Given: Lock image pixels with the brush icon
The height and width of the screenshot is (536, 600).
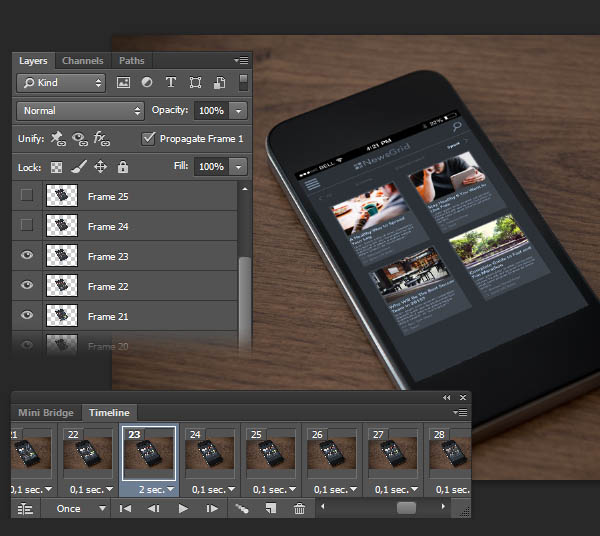Looking at the screenshot, I should (x=78, y=167).
